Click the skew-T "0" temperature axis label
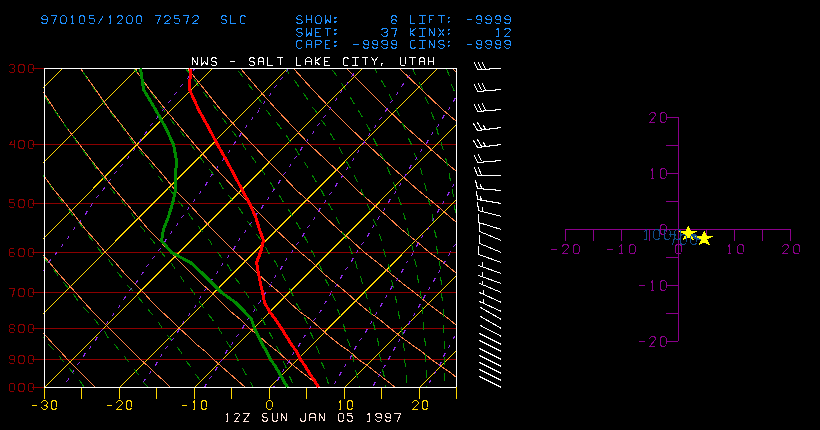The width and height of the screenshot is (820, 430). 270,405
